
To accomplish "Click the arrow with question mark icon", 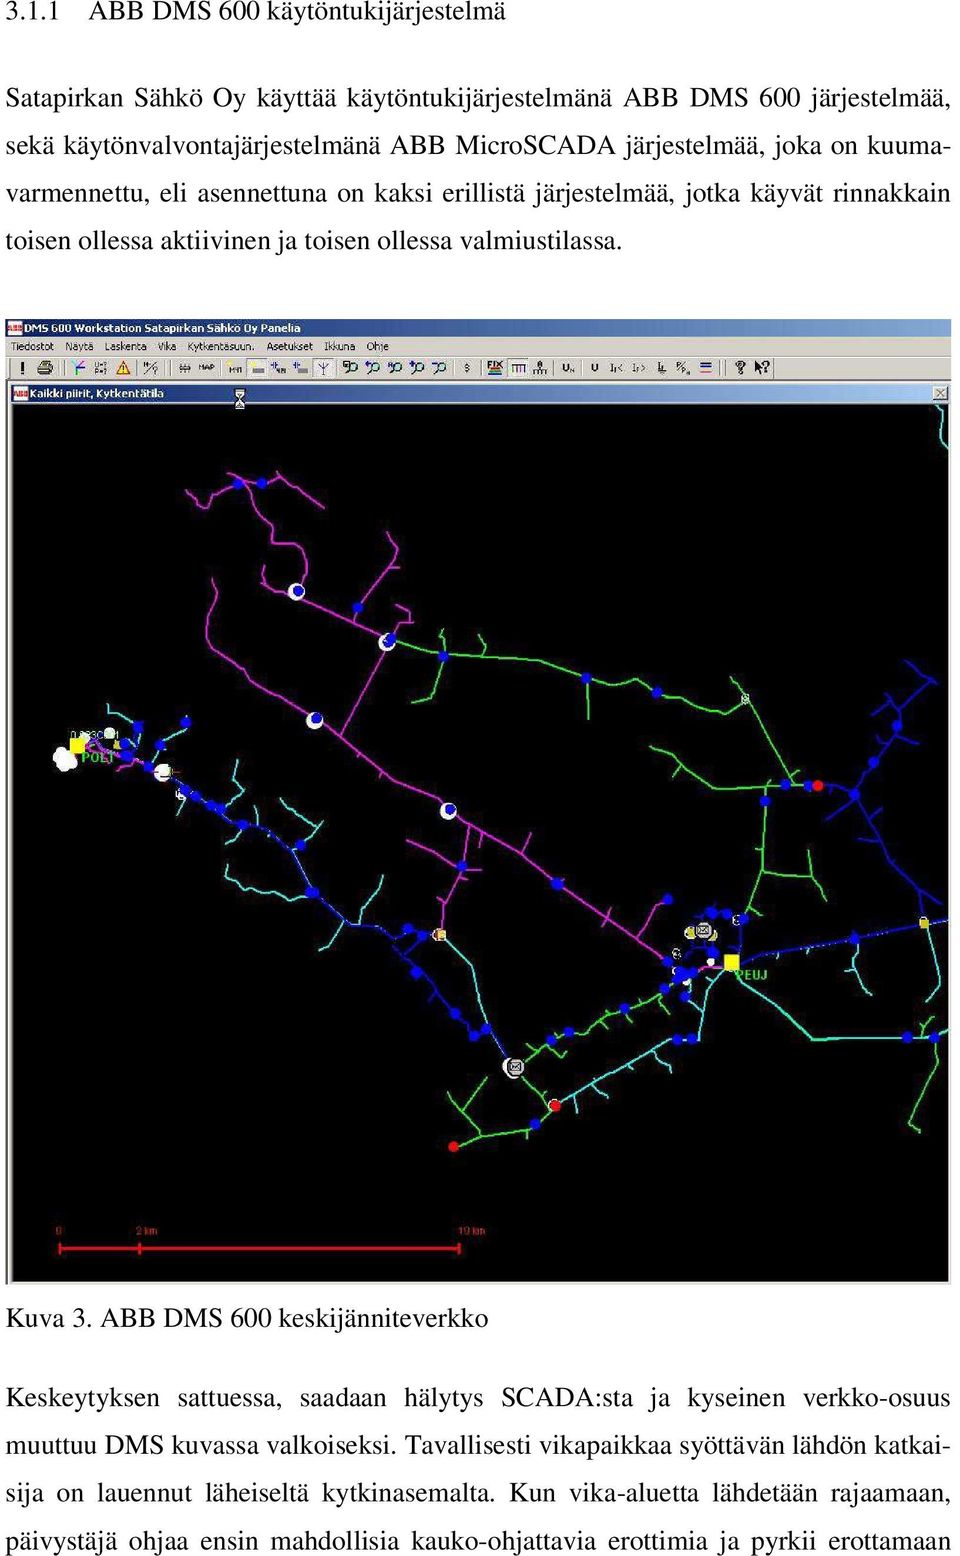I will (762, 368).
